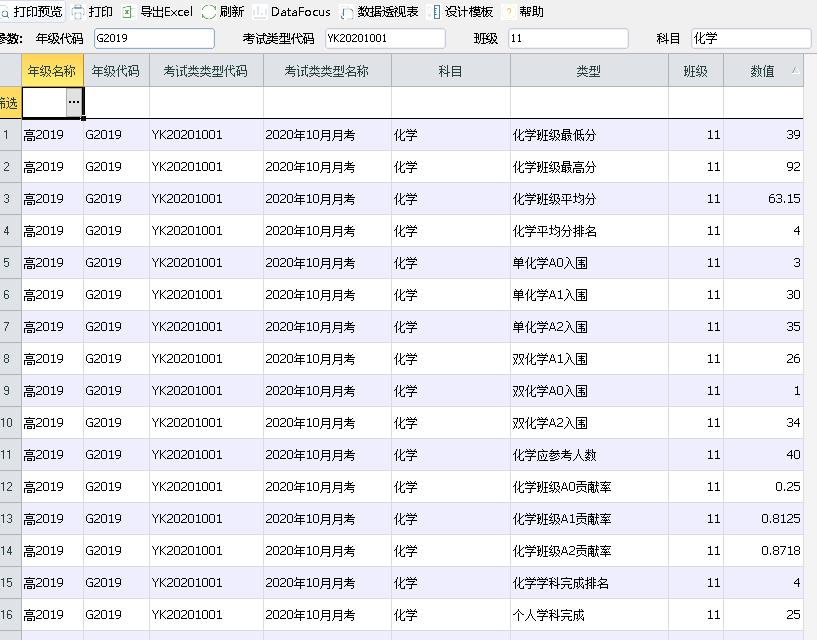
Task: Click the help question mark icon
Action: click(508, 12)
